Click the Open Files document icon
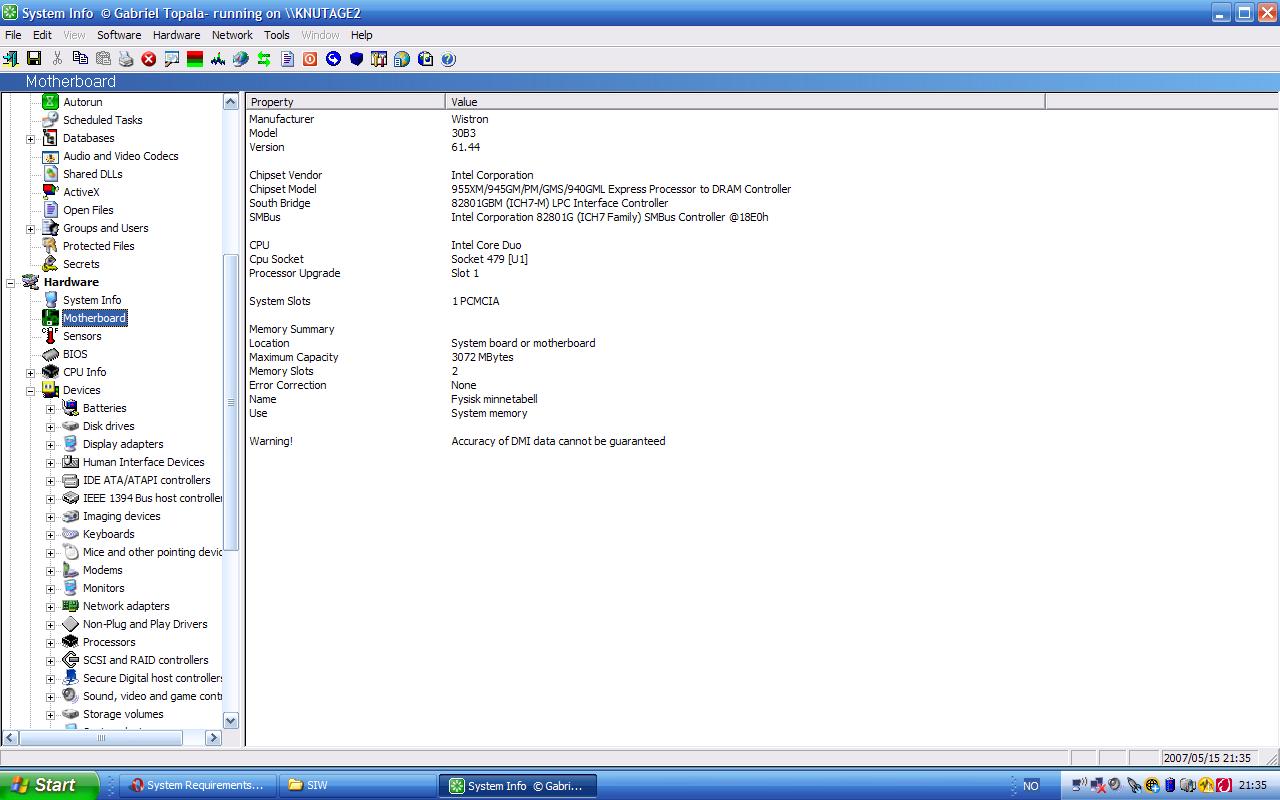 pyautogui.click(x=50, y=210)
